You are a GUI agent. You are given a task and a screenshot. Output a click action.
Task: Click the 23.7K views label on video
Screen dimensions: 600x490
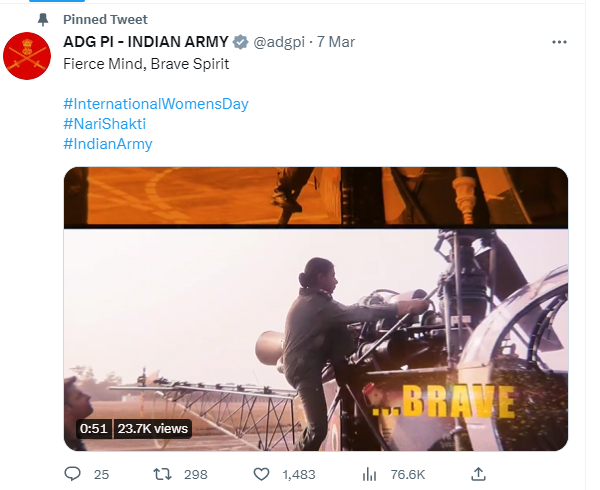pyautogui.click(x=152, y=428)
